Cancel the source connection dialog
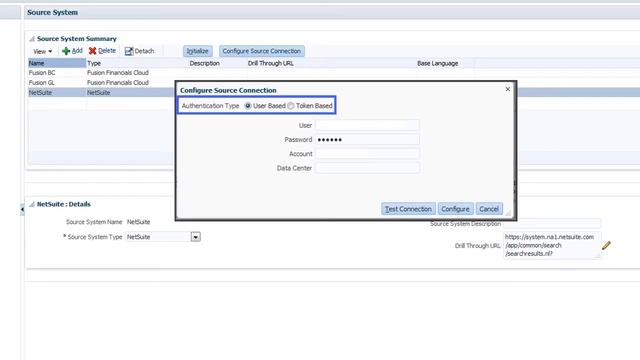Screen dimensions: 640x360 pyautogui.click(x=489, y=209)
